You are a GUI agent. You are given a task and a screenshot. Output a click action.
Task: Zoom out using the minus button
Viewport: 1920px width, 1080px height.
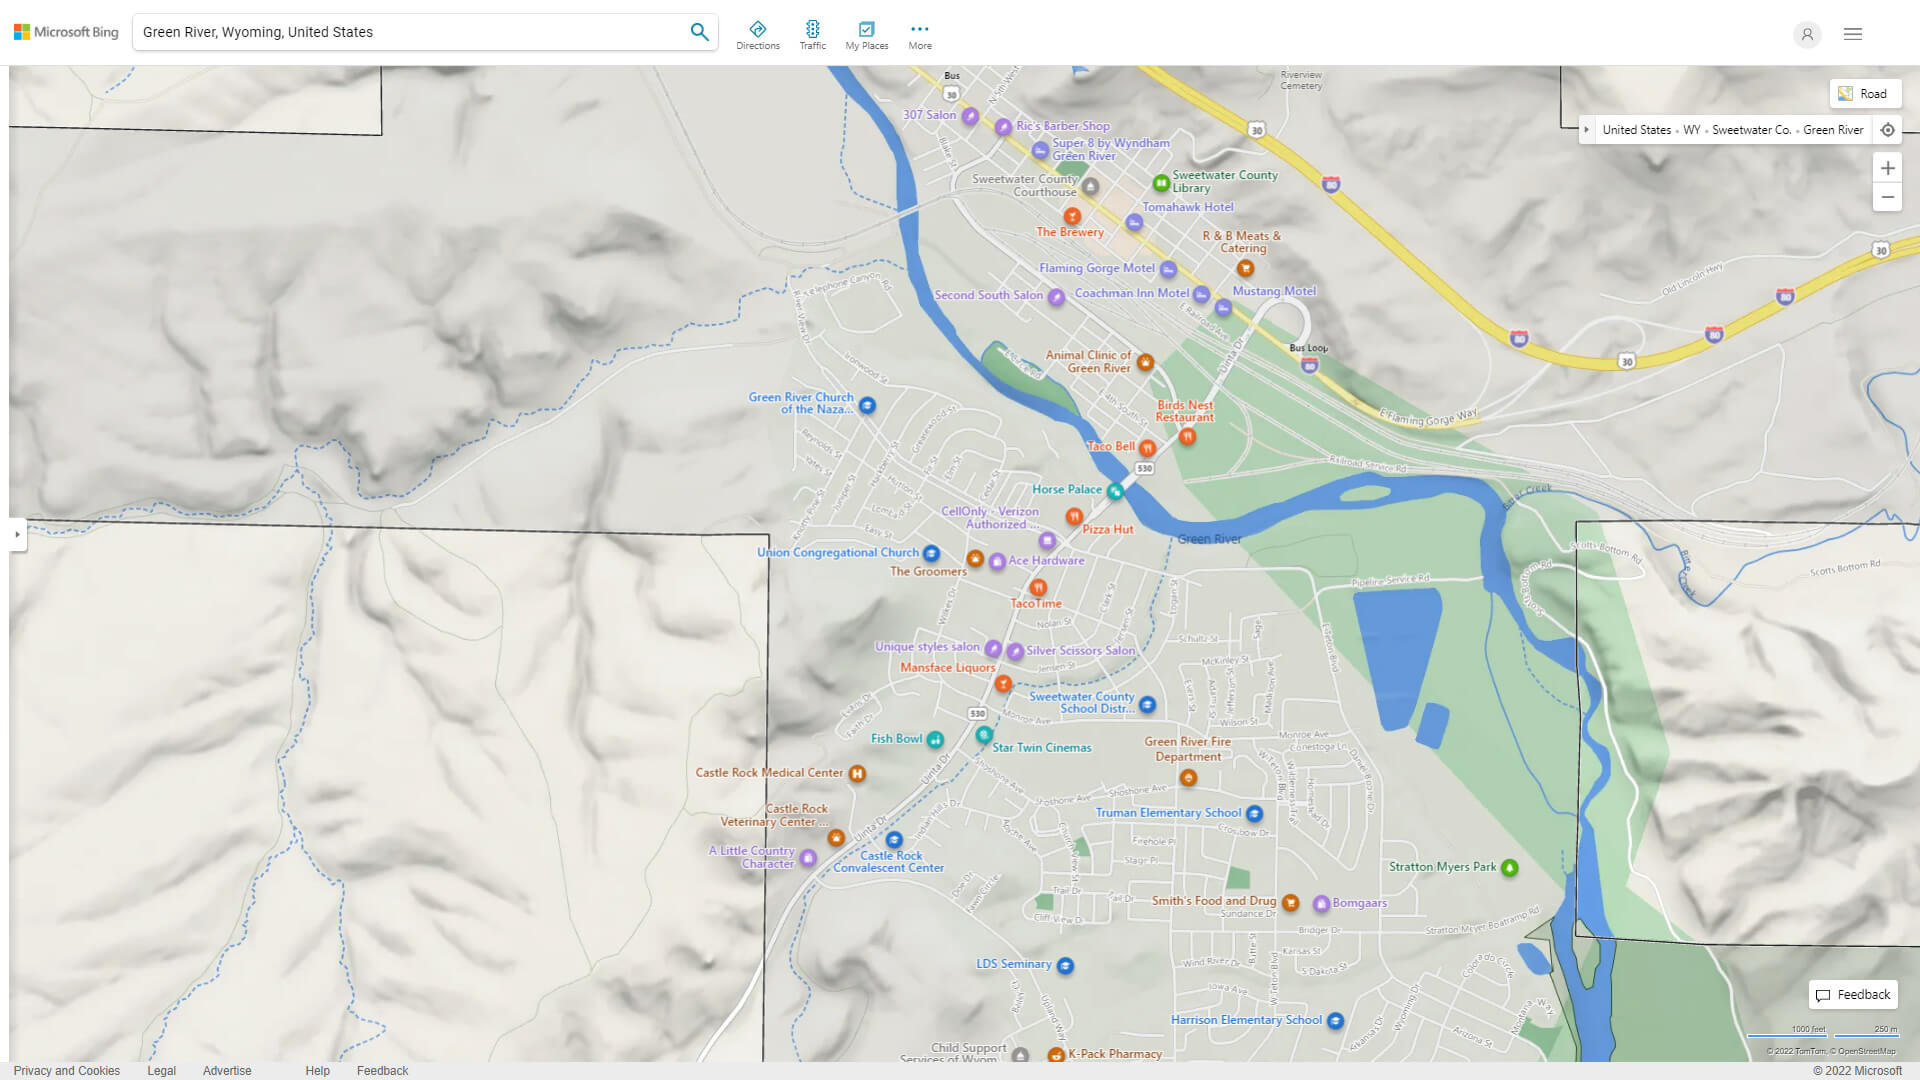coord(1888,197)
